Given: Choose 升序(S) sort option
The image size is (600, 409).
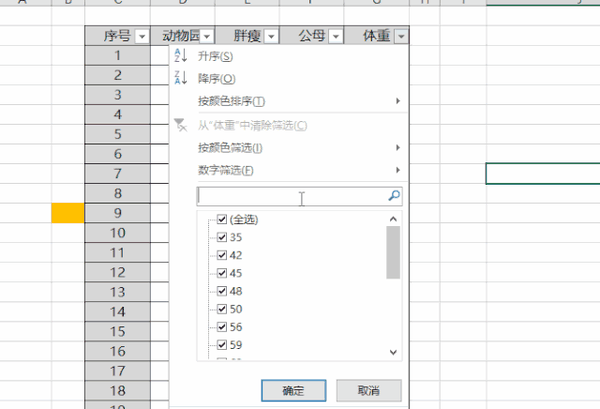Looking at the screenshot, I should tap(289, 56).
